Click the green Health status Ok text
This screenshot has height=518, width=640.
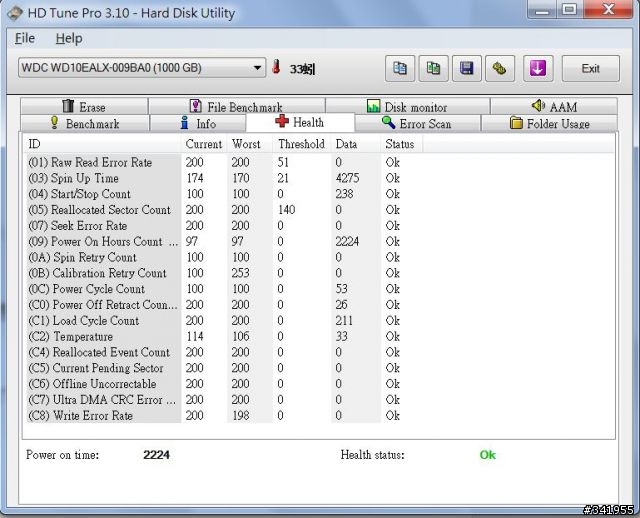coord(487,455)
